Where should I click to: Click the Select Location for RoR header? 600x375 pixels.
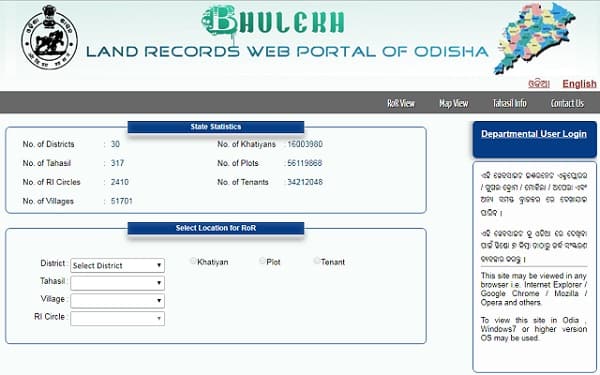216,228
